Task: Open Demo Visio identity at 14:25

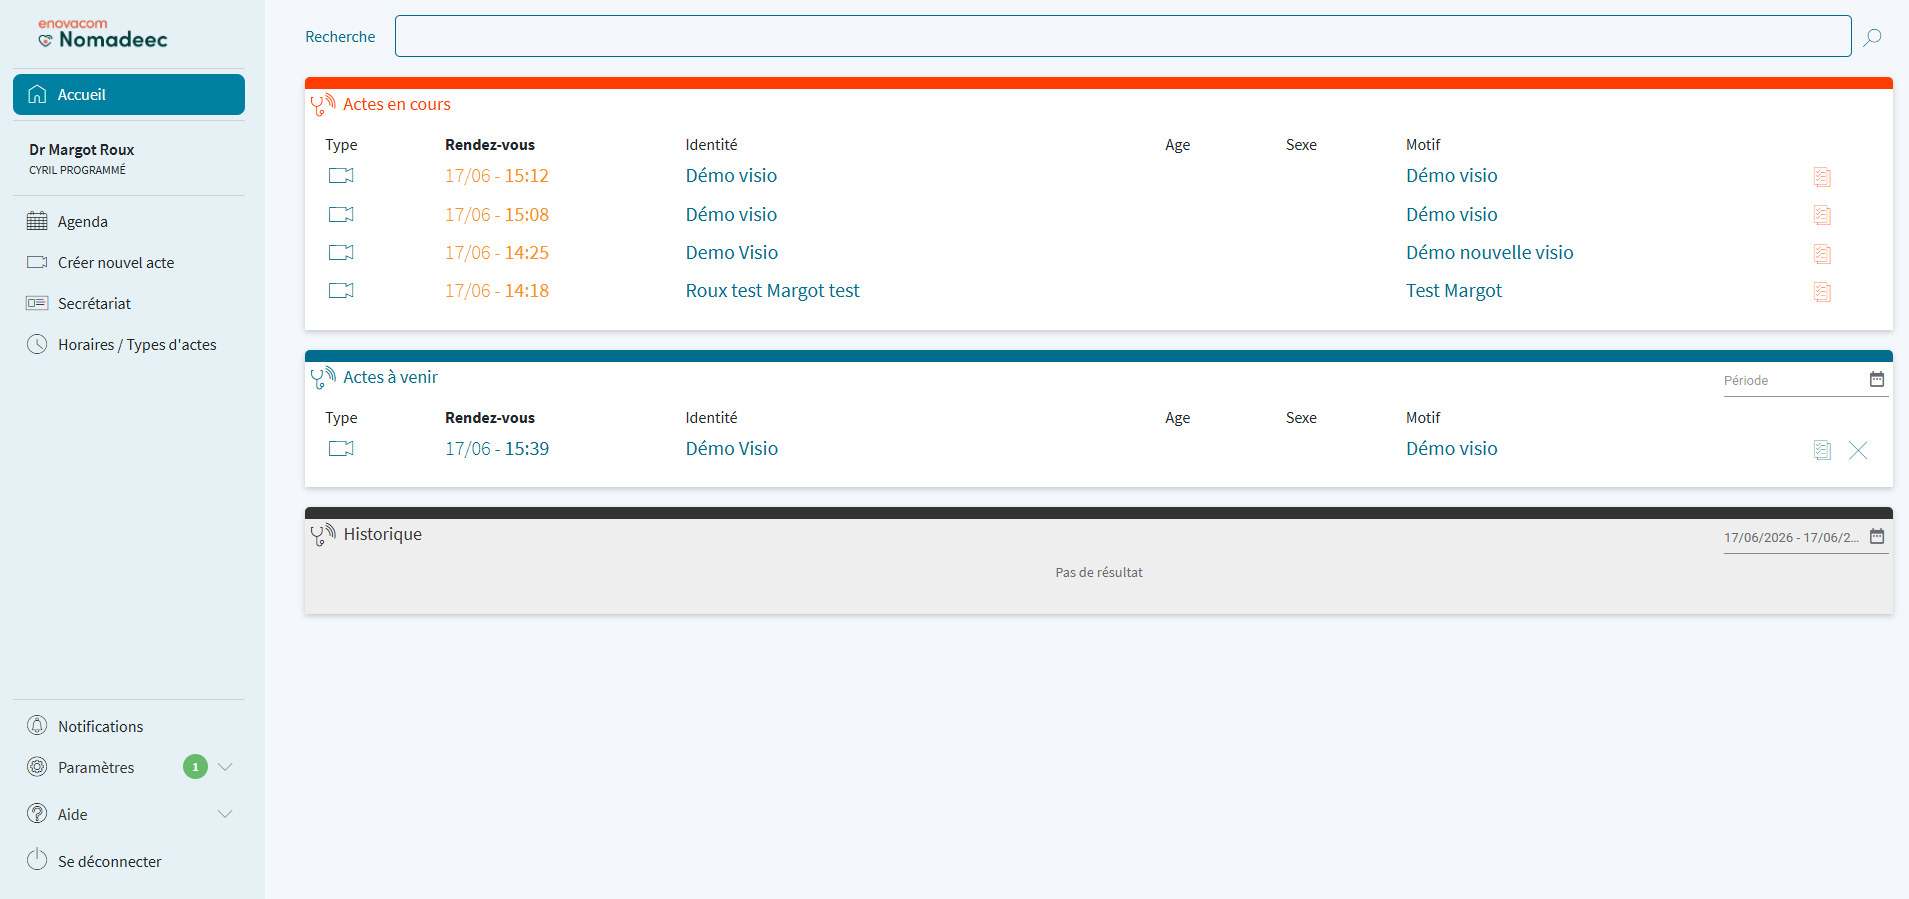Action: tap(731, 253)
